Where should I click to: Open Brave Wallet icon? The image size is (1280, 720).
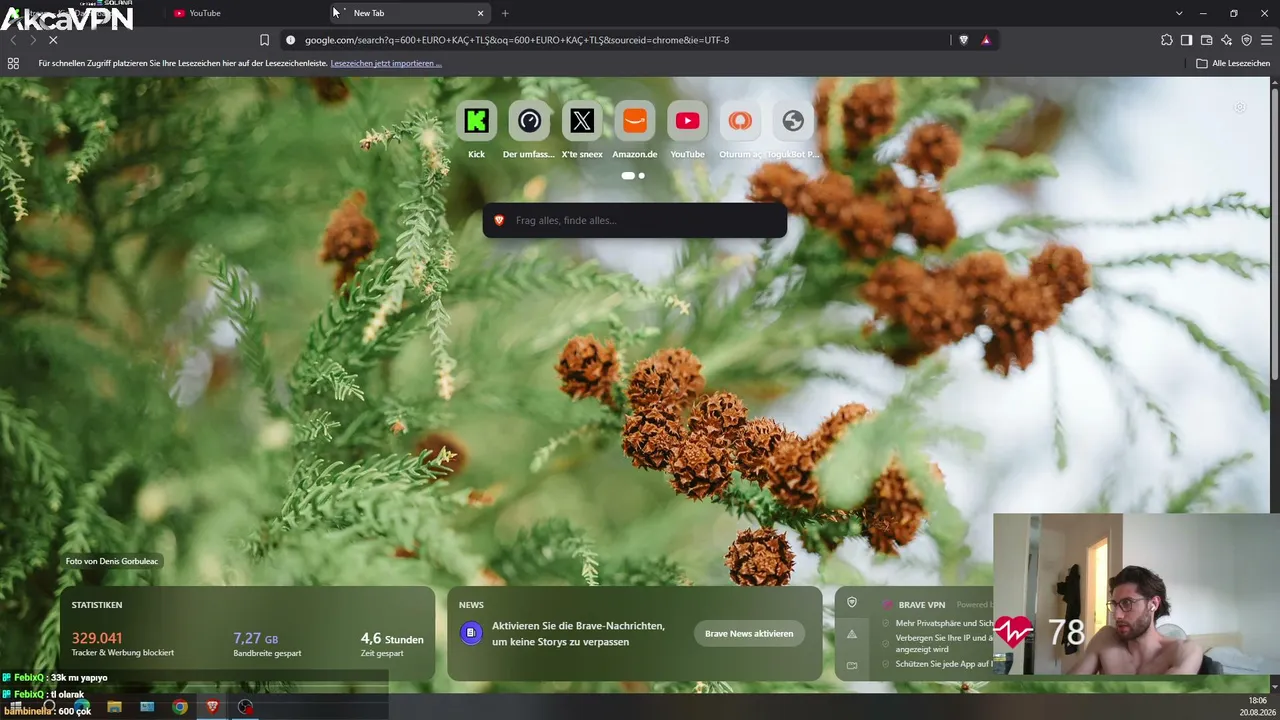pyautogui.click(x=1207, y=40)
